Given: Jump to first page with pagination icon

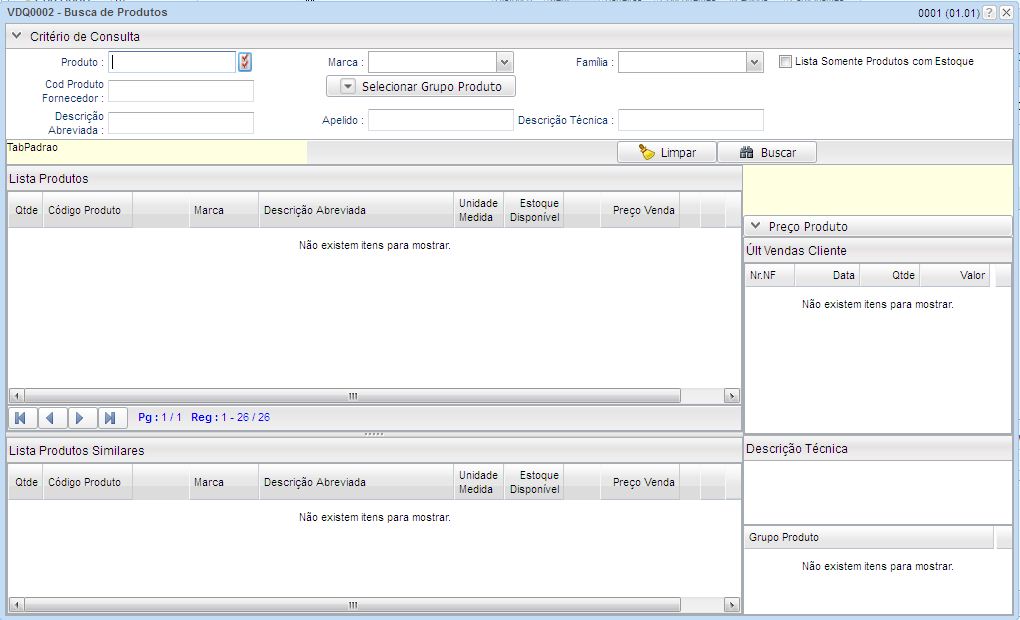Looking at the screenshot, I should click(20, 418).
